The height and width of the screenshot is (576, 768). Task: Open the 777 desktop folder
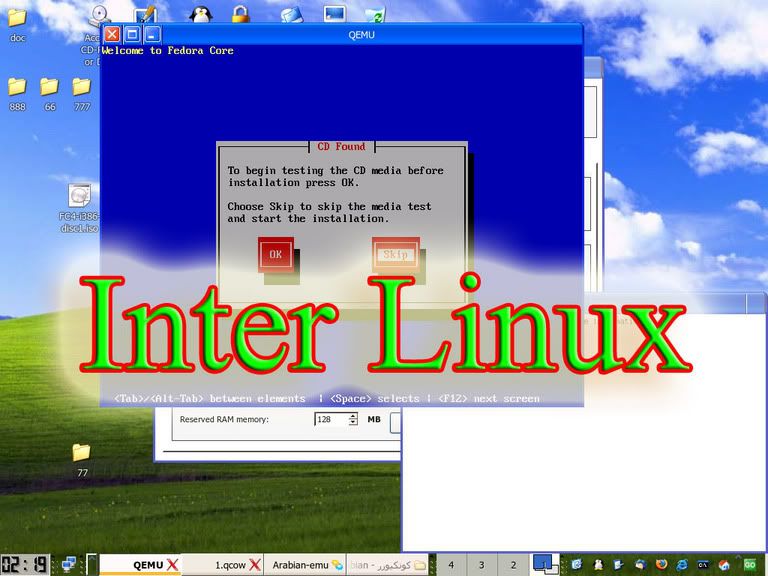81,87
